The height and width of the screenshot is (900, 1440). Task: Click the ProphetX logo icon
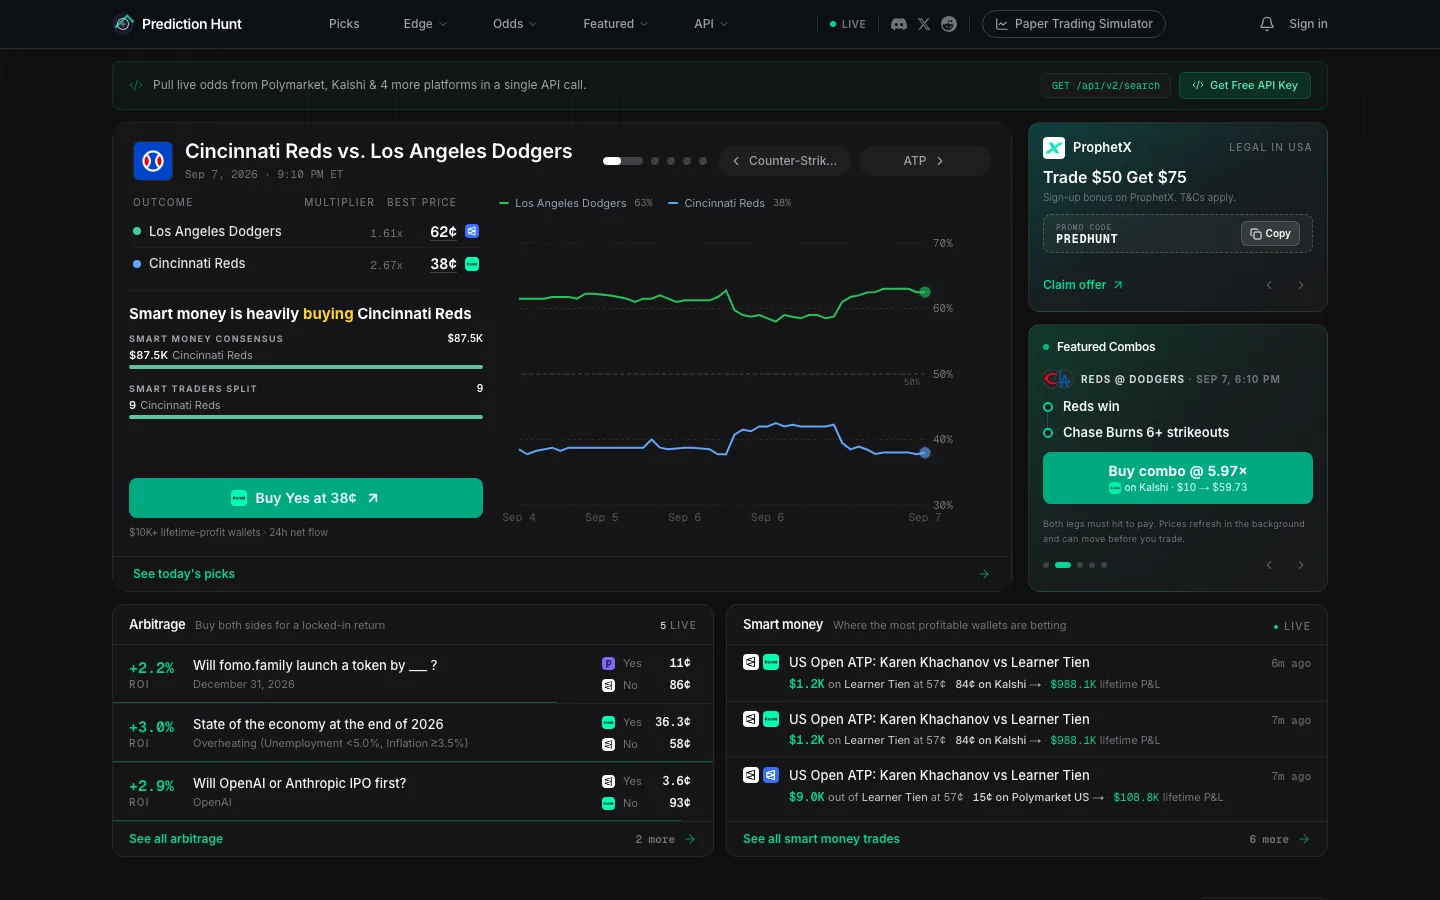tap(1054, 148)
